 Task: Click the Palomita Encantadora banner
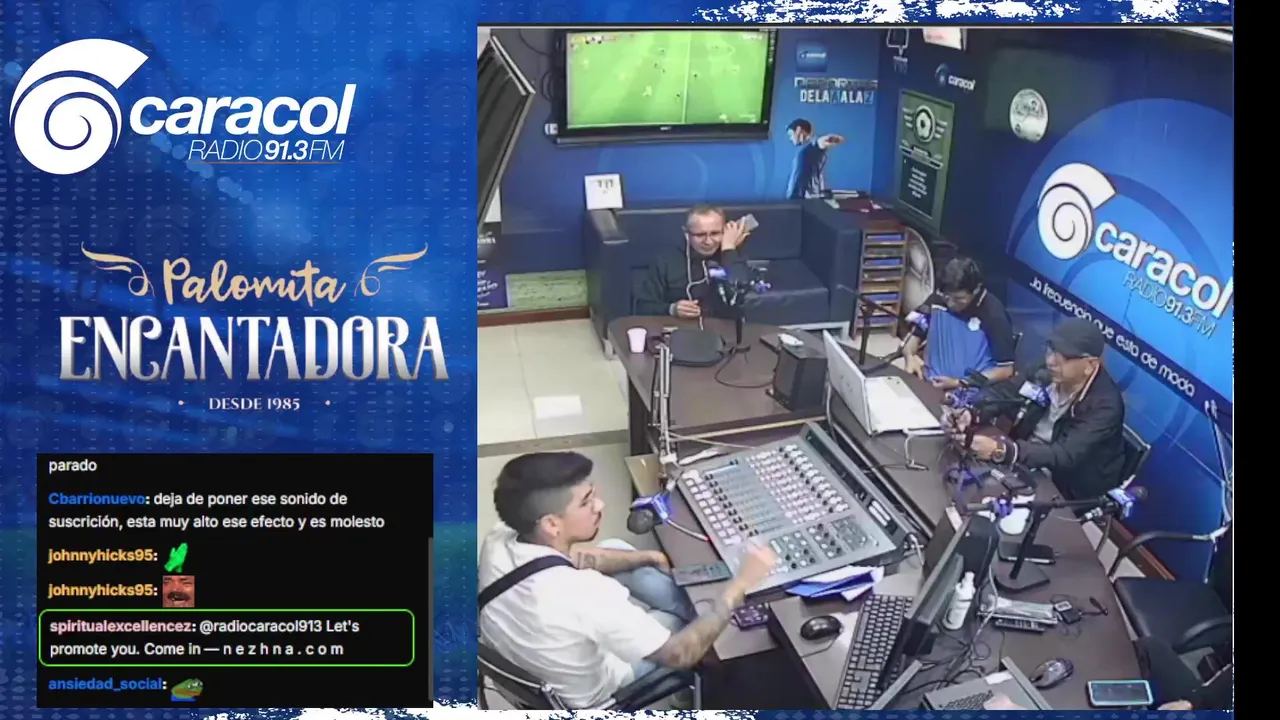[253, 327]
